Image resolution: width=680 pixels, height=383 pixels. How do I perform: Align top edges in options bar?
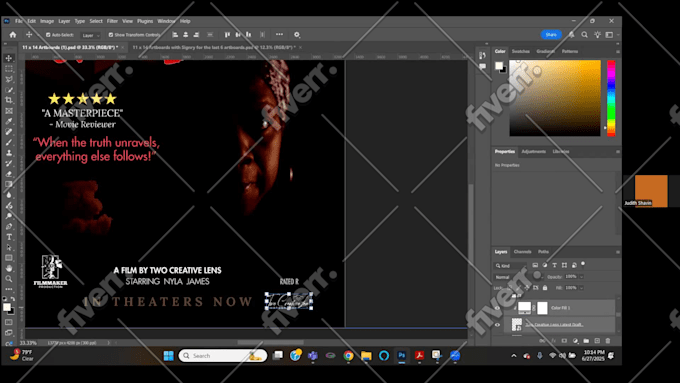(x=227, y=35)
